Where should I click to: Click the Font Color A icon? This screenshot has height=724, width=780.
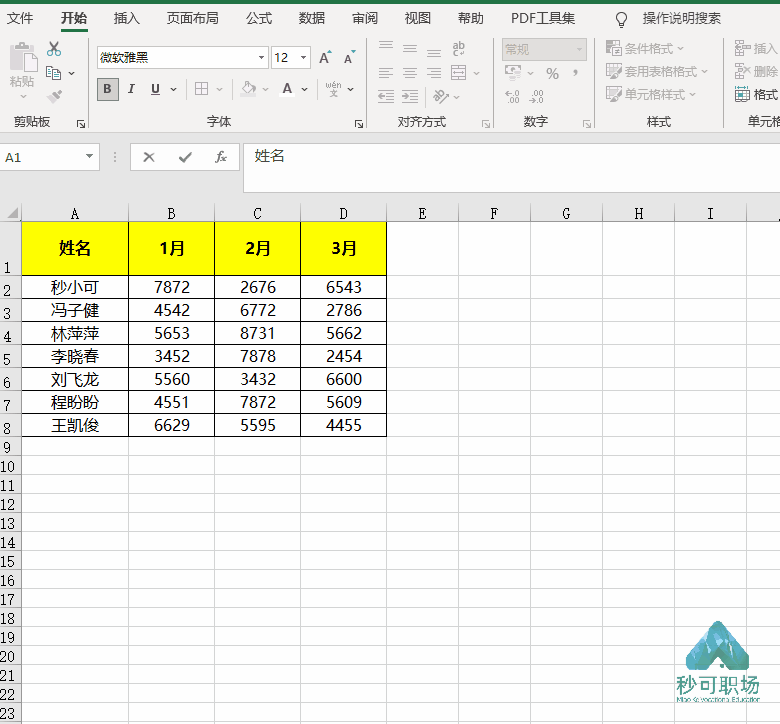(x=287, y=89)
